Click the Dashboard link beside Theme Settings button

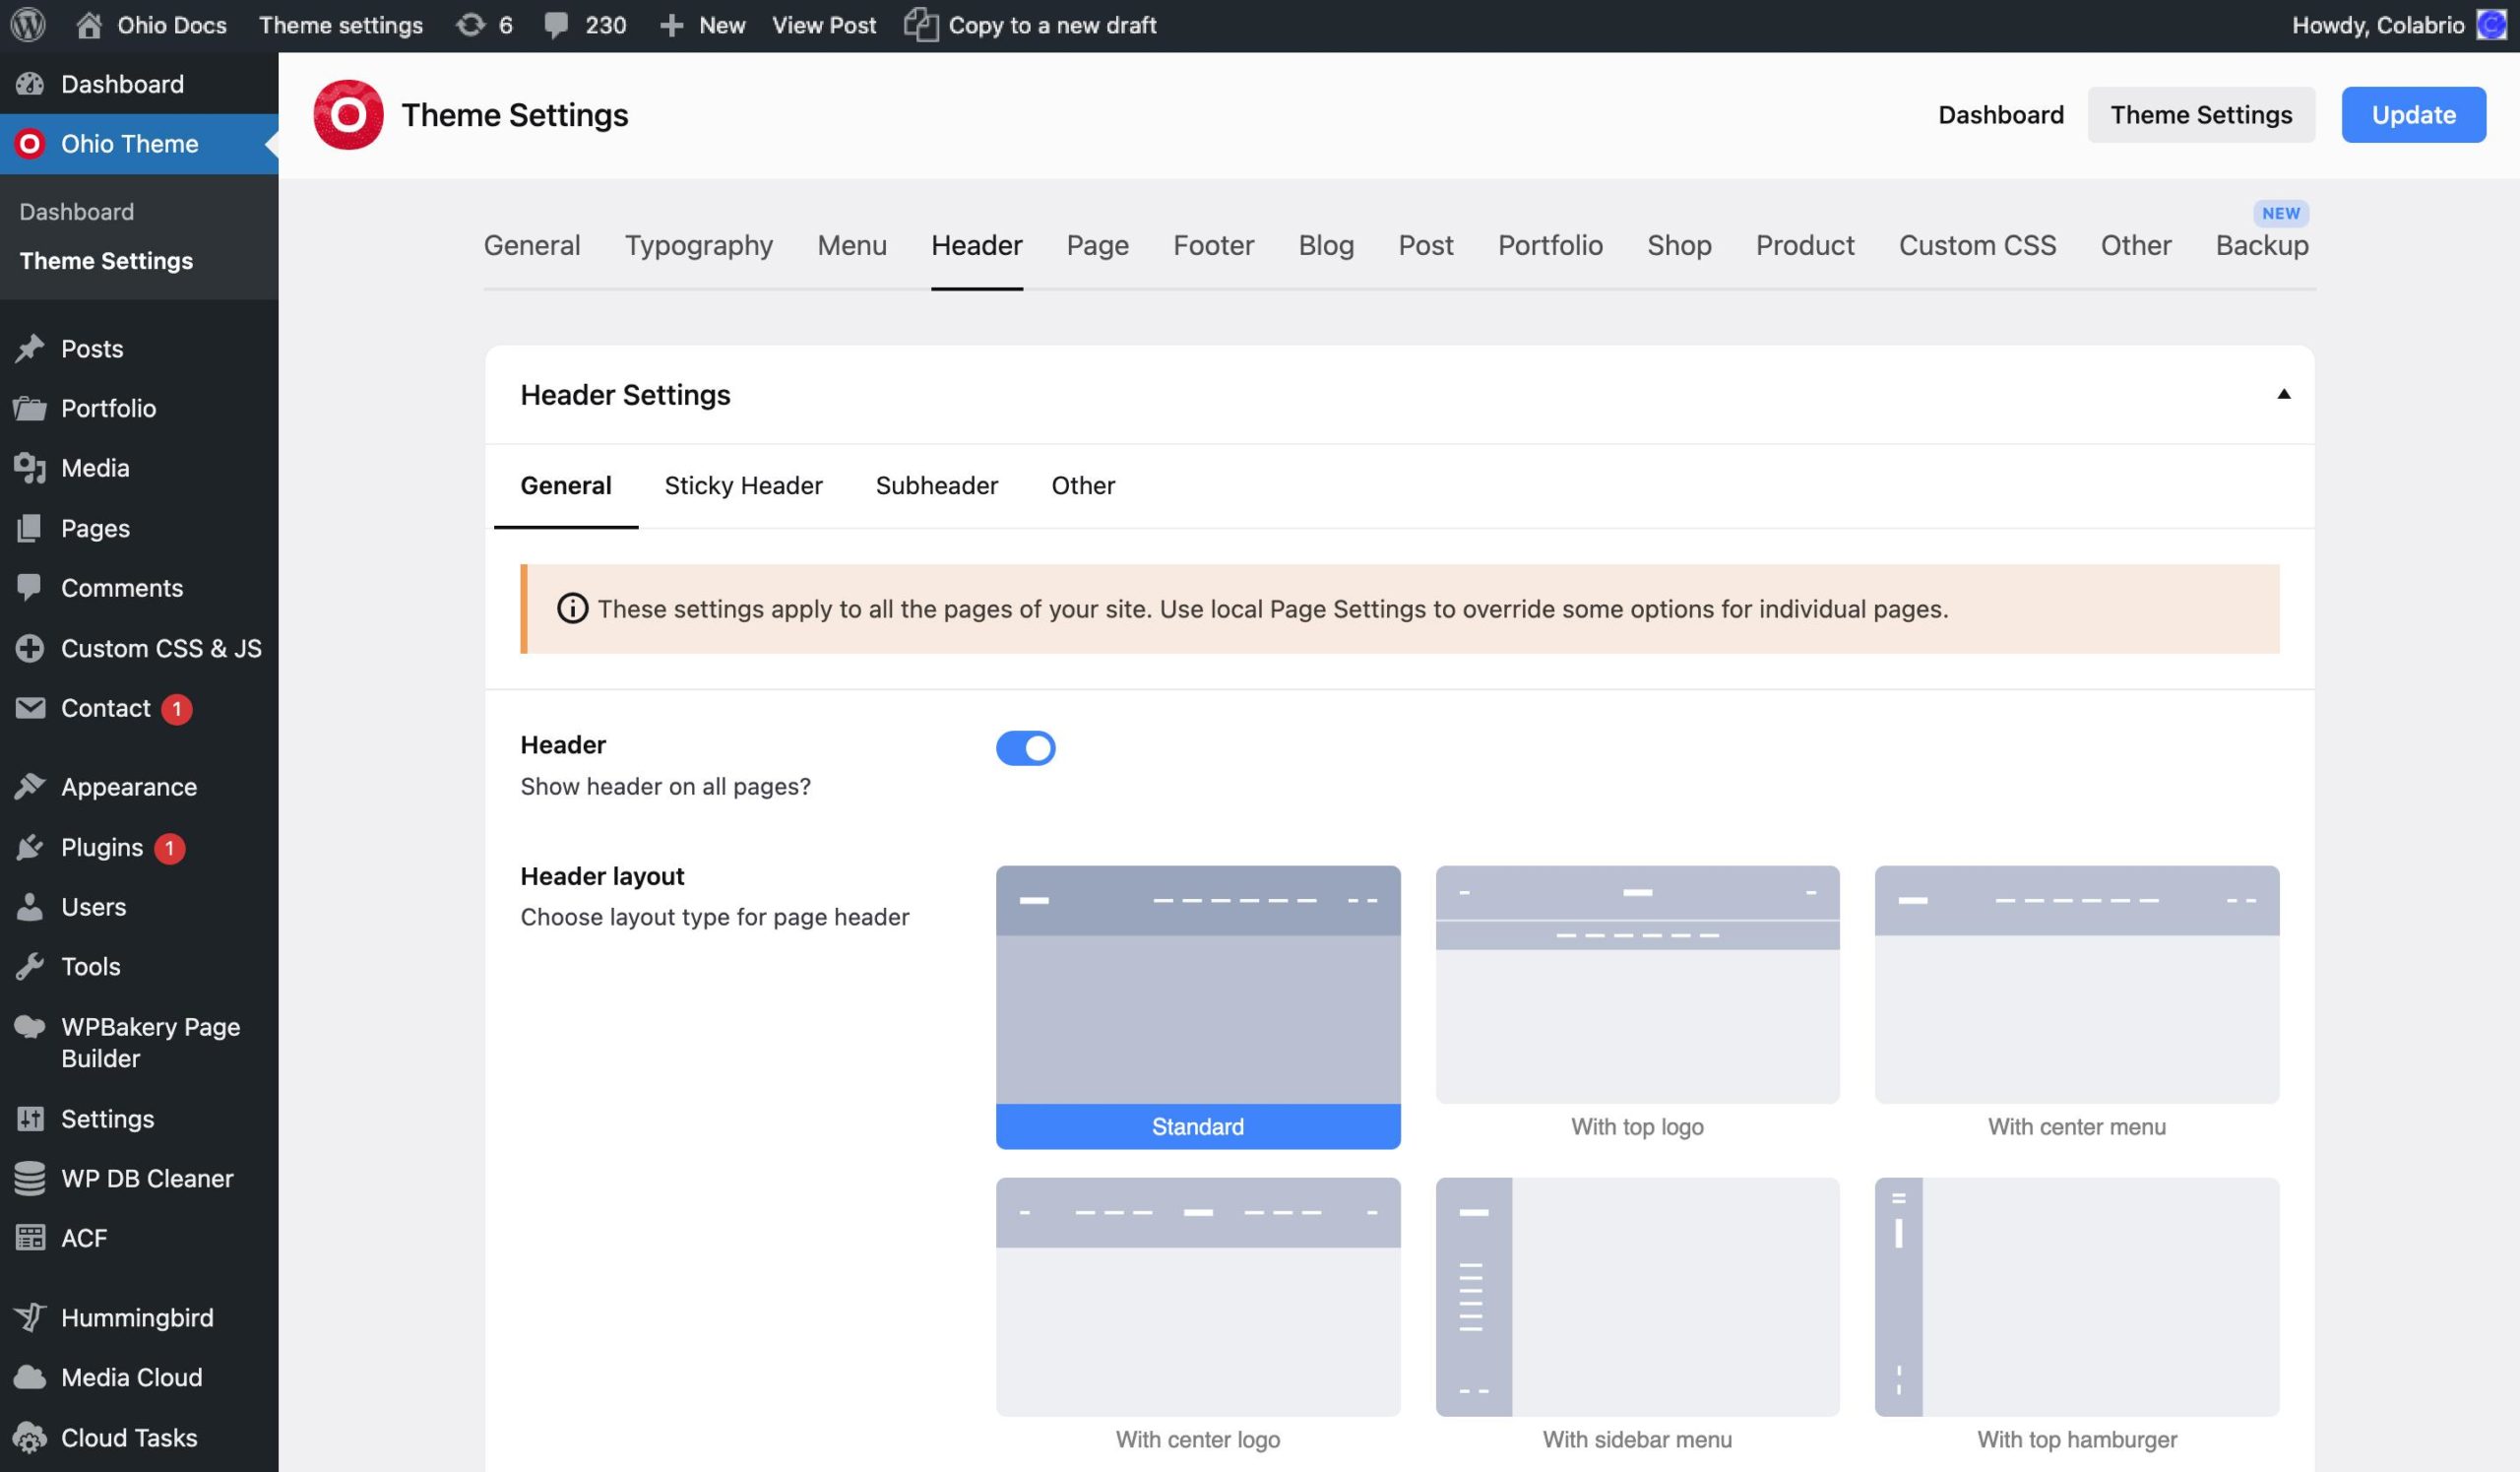[x=2000, y=115]
